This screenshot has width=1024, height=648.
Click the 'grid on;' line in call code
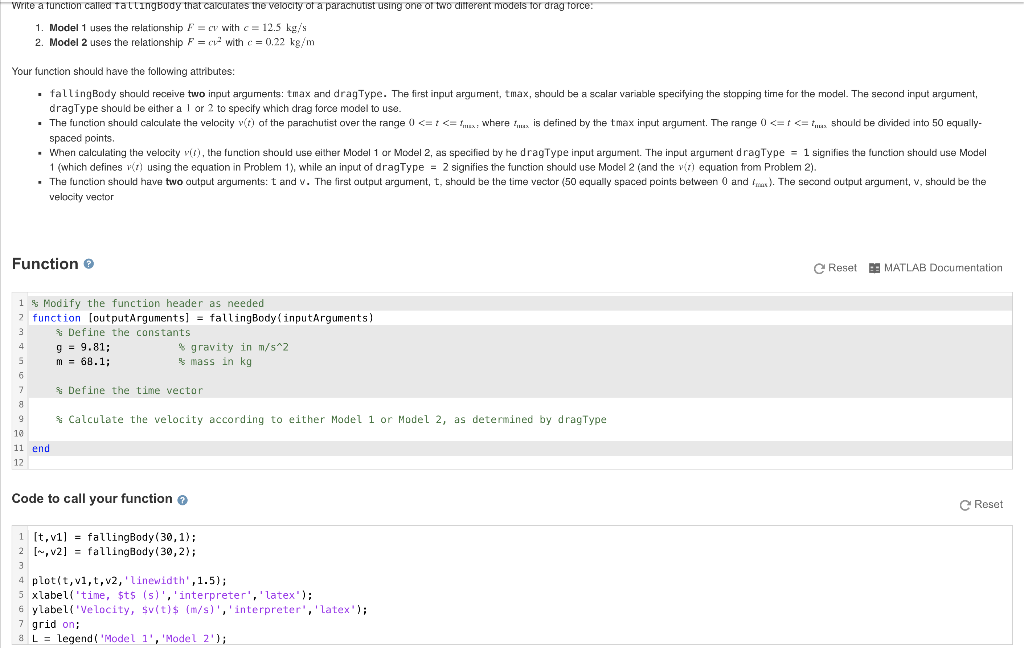point(56,624)
